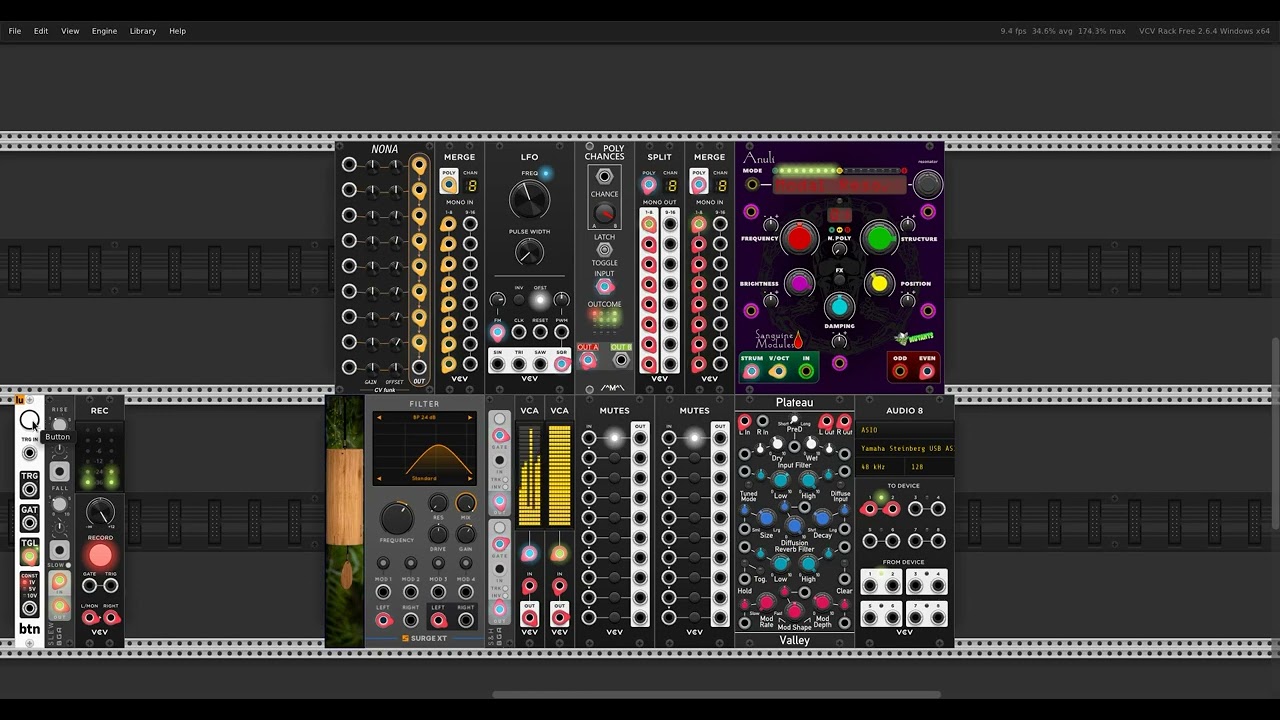Click the LFO FREQ knob
Image resolution: width=1280 pixels, height=720 pixels.
[x=529, y=198]
